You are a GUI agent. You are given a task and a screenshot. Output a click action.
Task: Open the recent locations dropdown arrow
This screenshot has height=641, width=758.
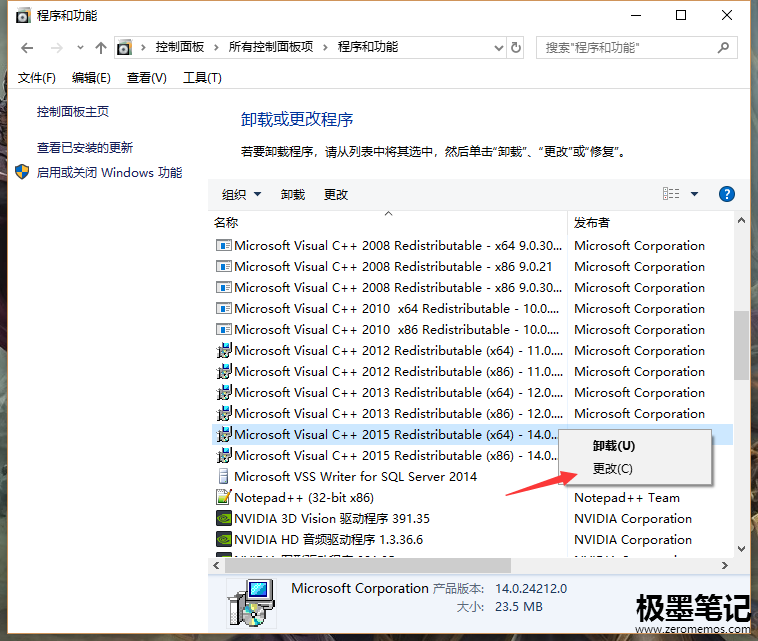[x=80, y=47]
